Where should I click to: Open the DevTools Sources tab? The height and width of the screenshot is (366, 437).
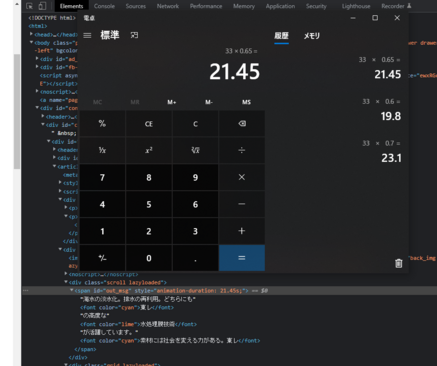click(136, 6)
